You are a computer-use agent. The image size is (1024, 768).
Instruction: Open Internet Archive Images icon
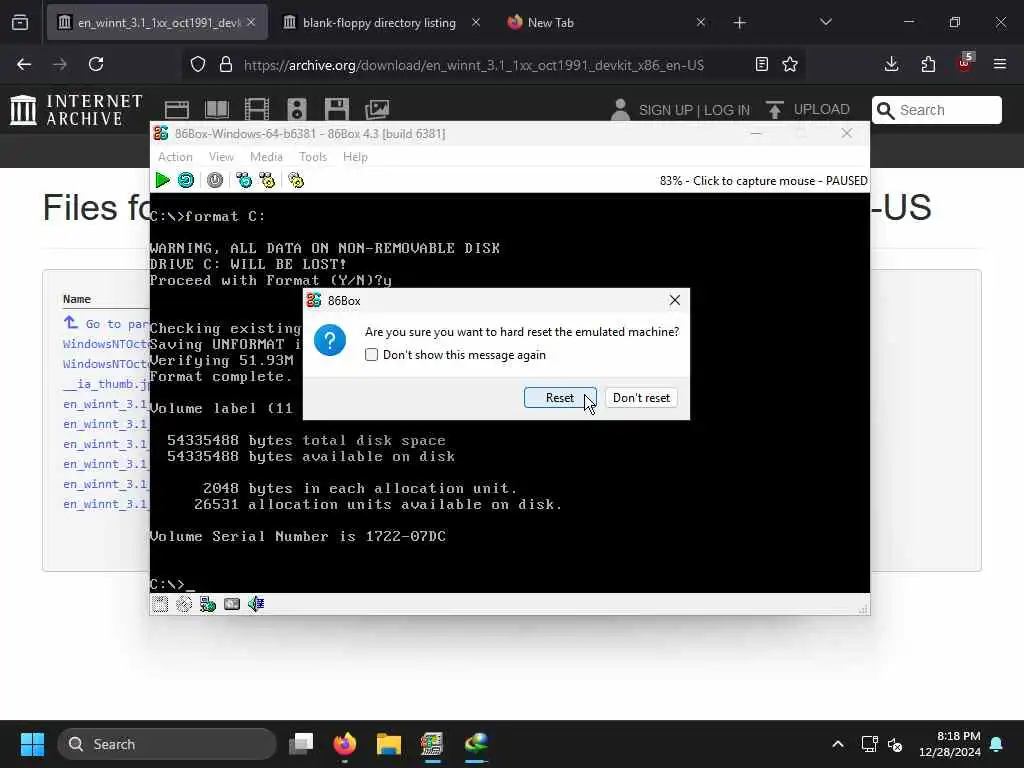pos(377,110)
